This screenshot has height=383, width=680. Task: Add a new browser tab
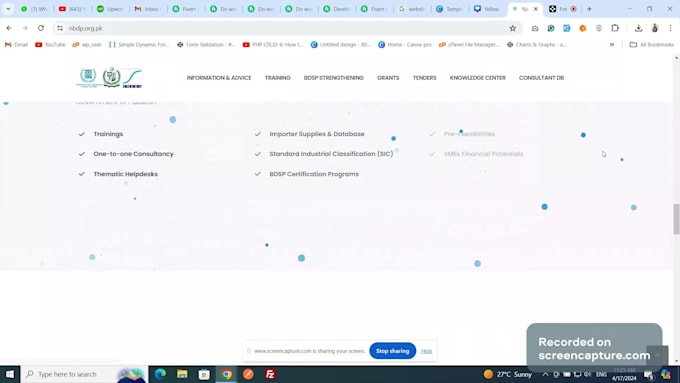(589, 9)
